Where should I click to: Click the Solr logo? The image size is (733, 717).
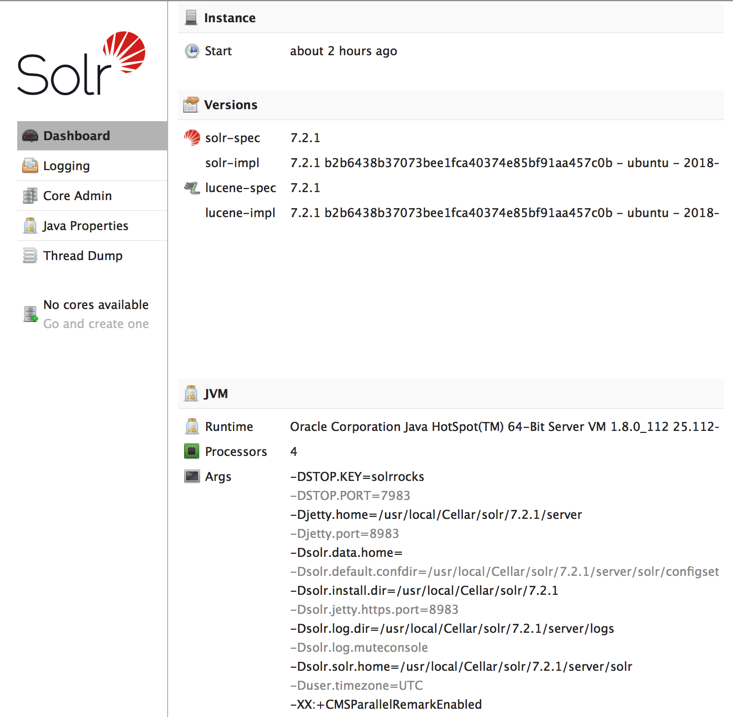tap(82, 65)
